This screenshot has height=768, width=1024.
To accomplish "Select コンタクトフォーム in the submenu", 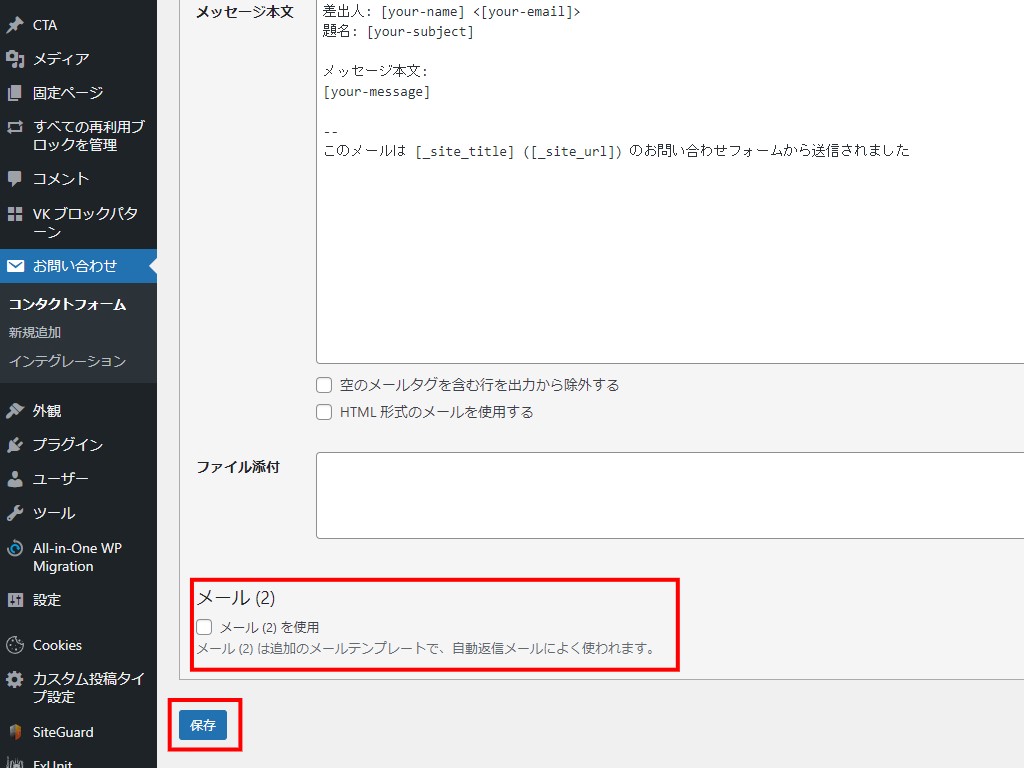I will [67, 305].
